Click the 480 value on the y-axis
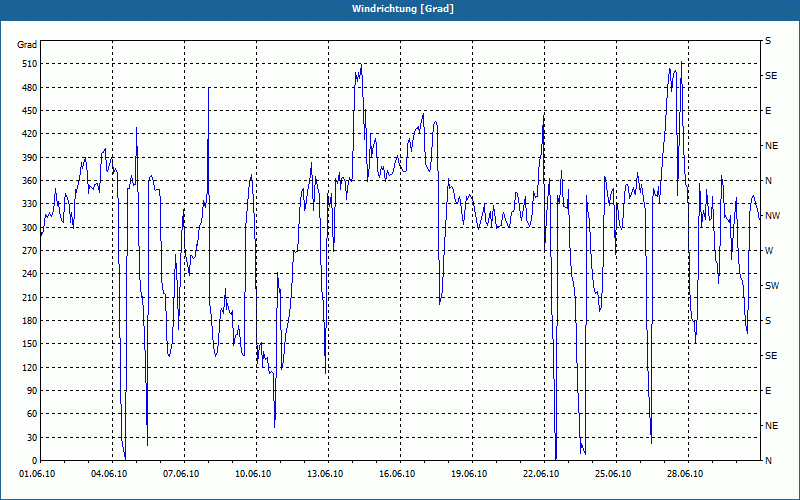The image size is (800, 500). point(30,88)
